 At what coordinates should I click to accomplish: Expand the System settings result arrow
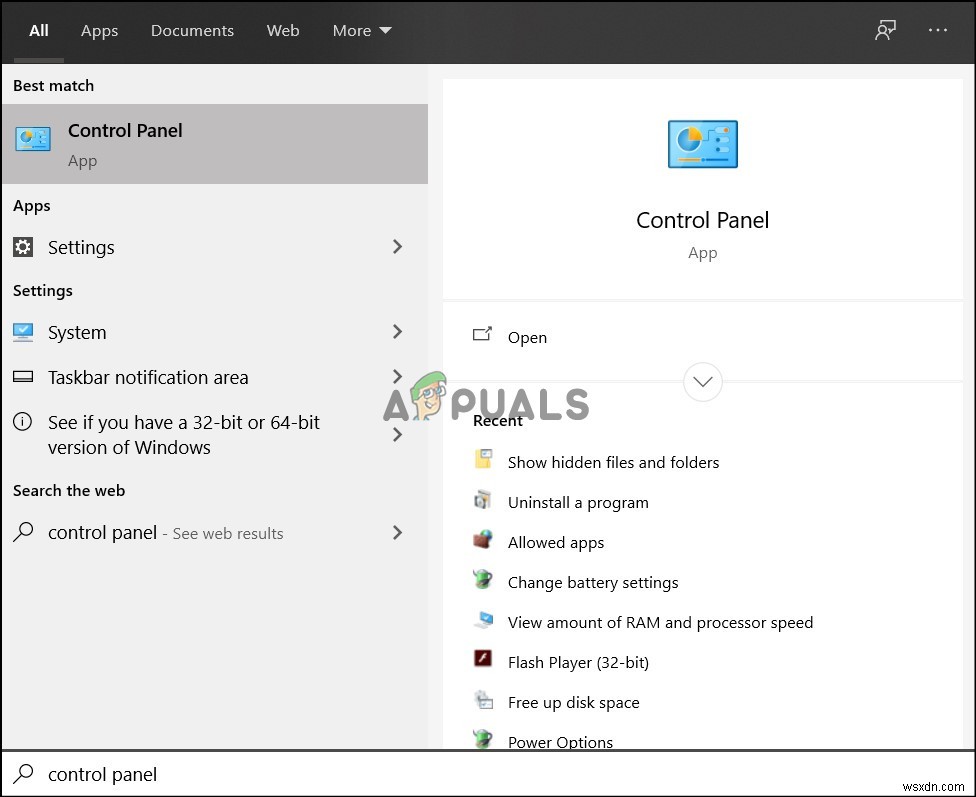[x=397, y=332]
